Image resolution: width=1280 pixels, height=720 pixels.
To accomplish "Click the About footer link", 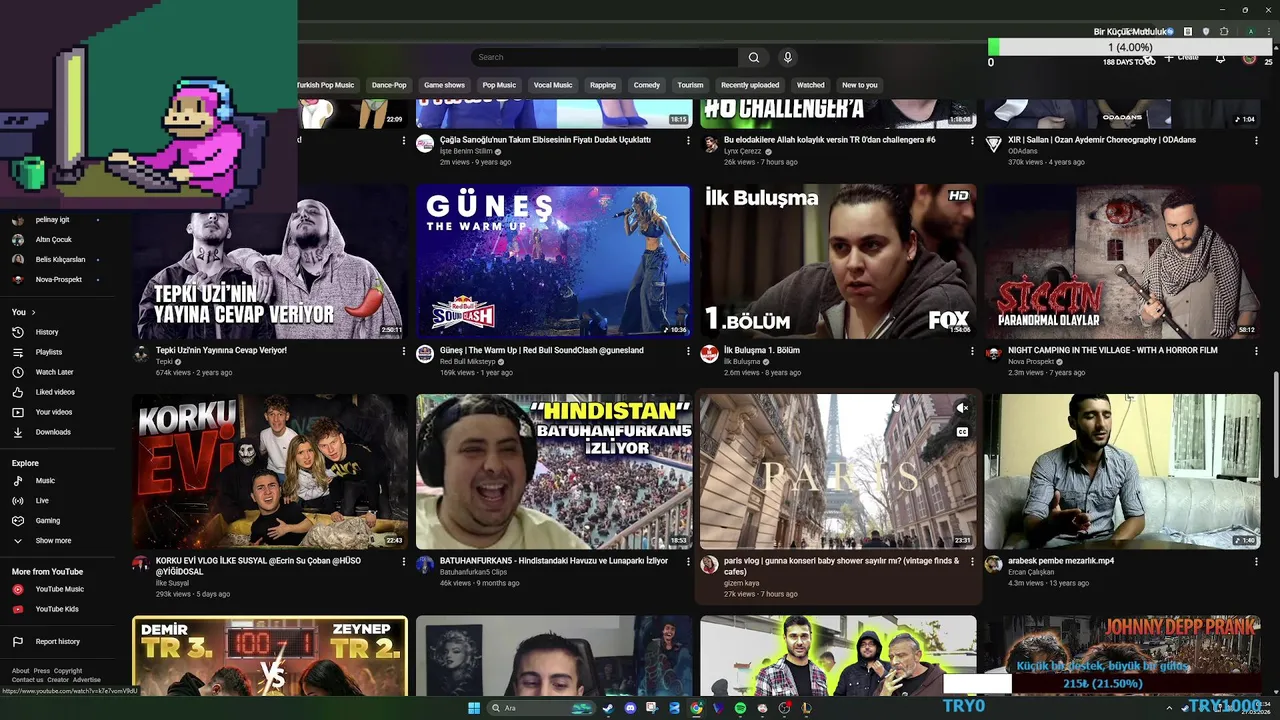I will pyautogui.click(x=20, y=671).
